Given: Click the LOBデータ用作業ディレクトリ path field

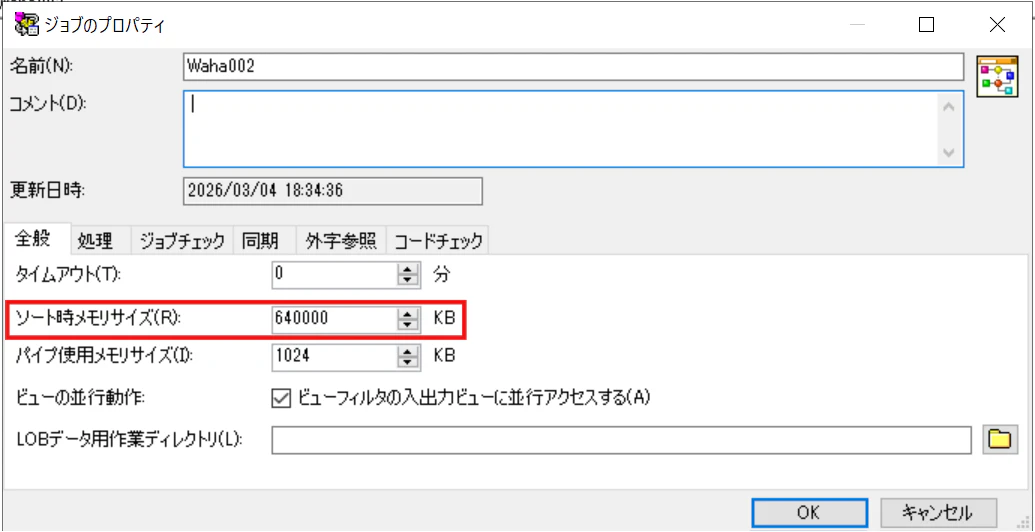Looking at the screenshot, I should click(622, 440).
